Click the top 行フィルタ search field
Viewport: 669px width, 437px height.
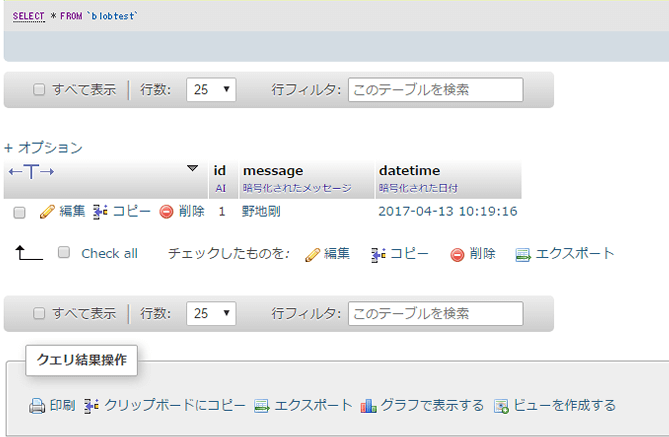click(x=436, y=90)
